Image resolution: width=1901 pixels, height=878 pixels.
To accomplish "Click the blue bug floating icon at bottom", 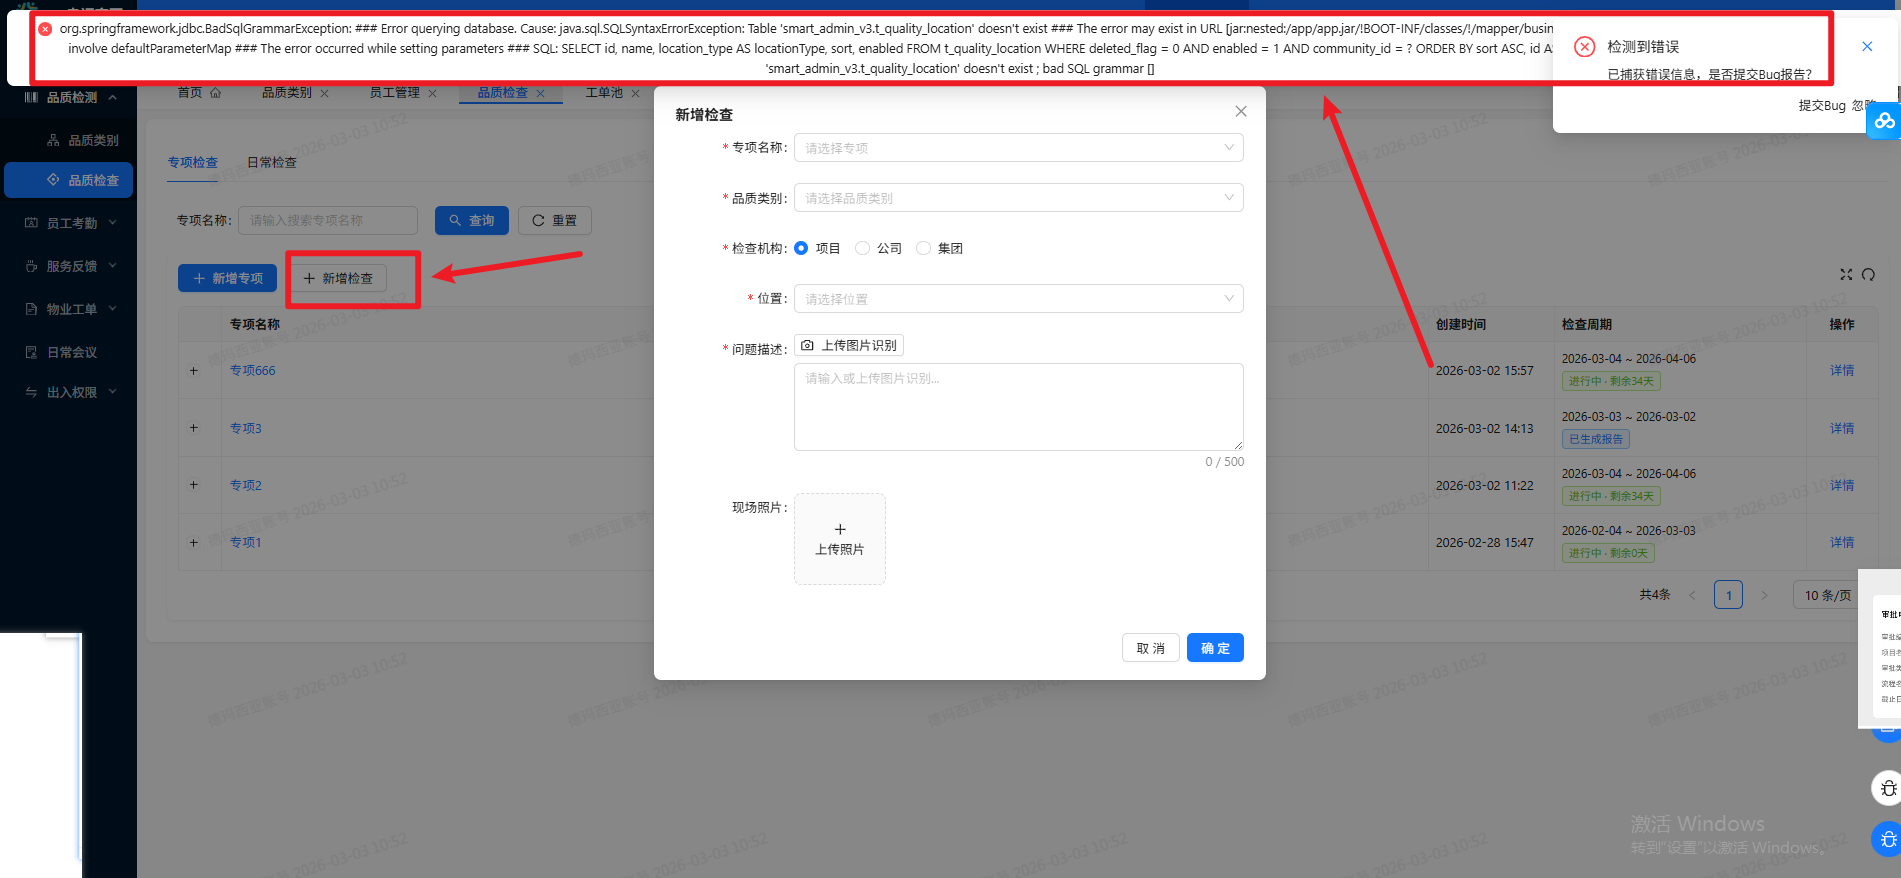I will 1887,839.
